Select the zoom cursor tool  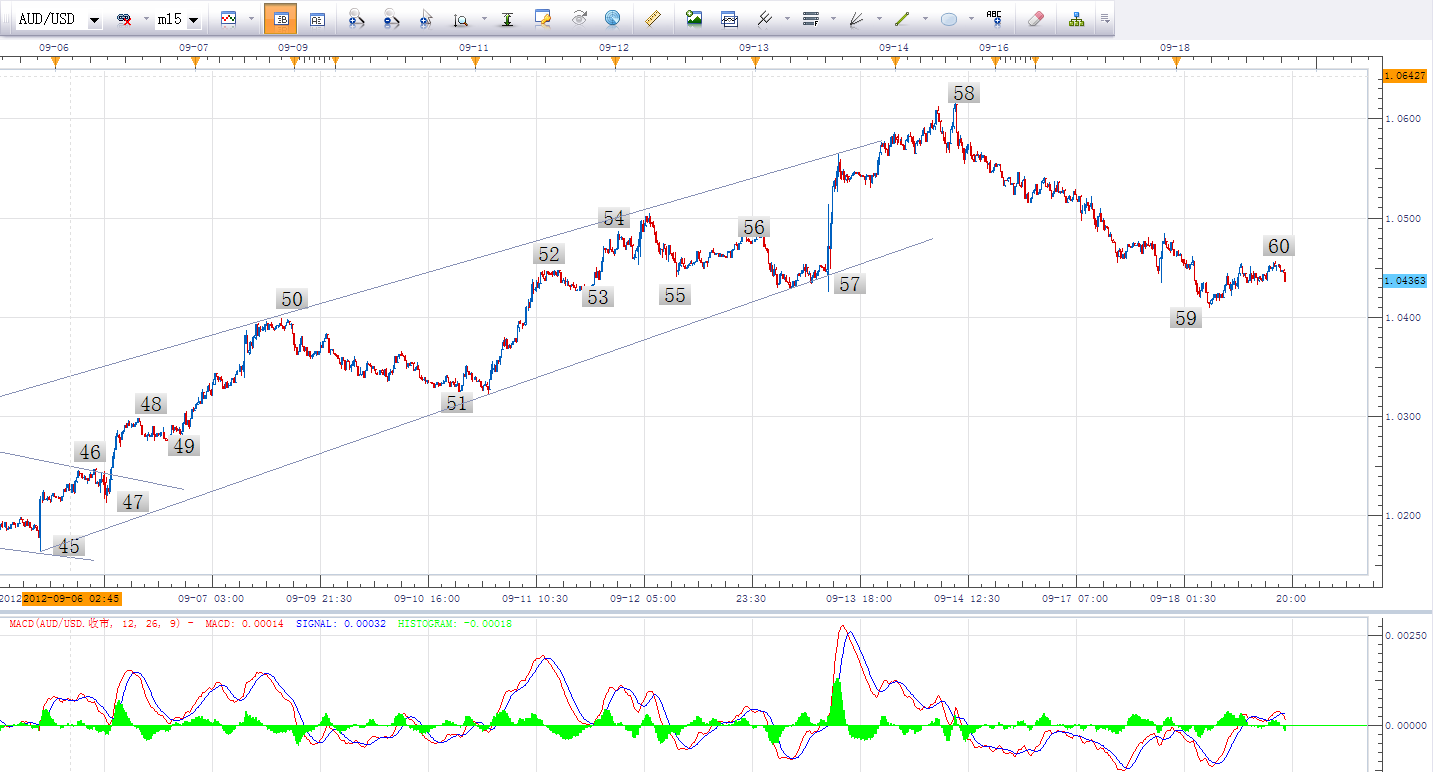426,19
